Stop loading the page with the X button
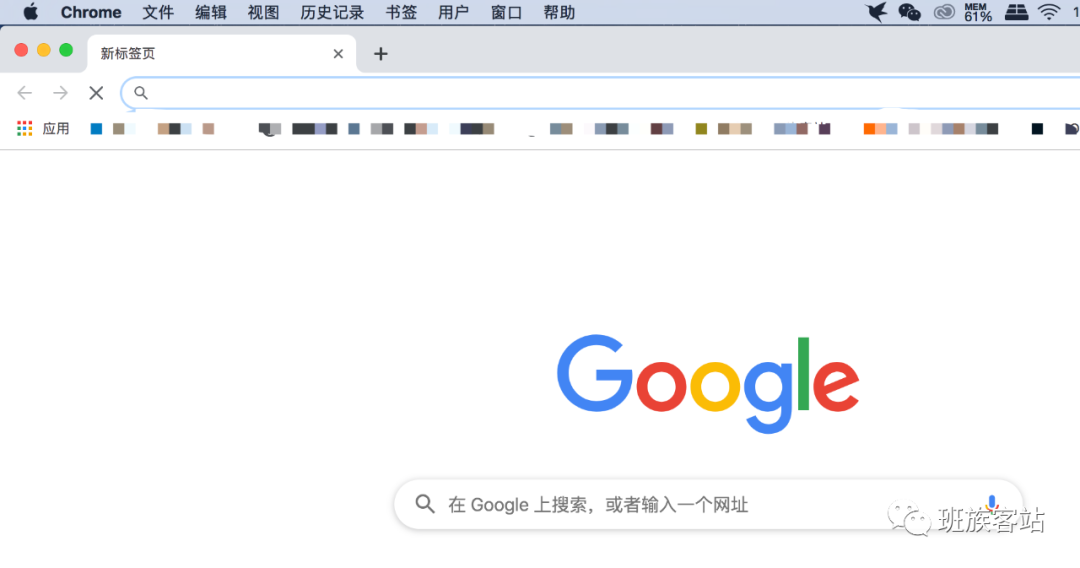 click(x=96, y=93)
